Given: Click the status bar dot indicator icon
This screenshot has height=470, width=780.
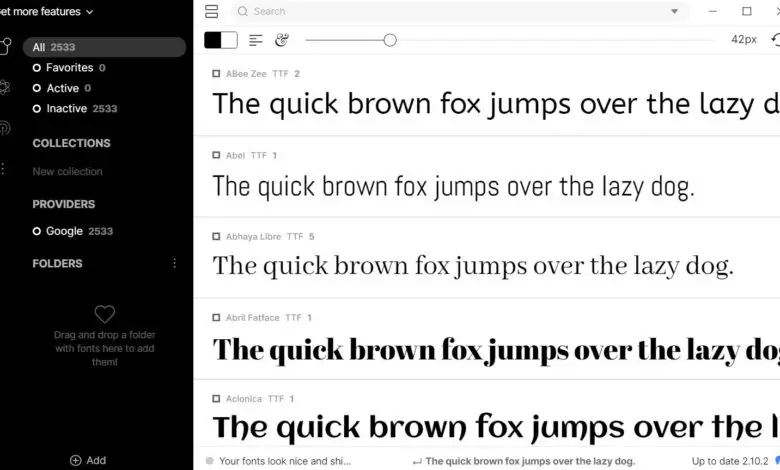Looking at the screenshot, I should [x=209, y=461].
